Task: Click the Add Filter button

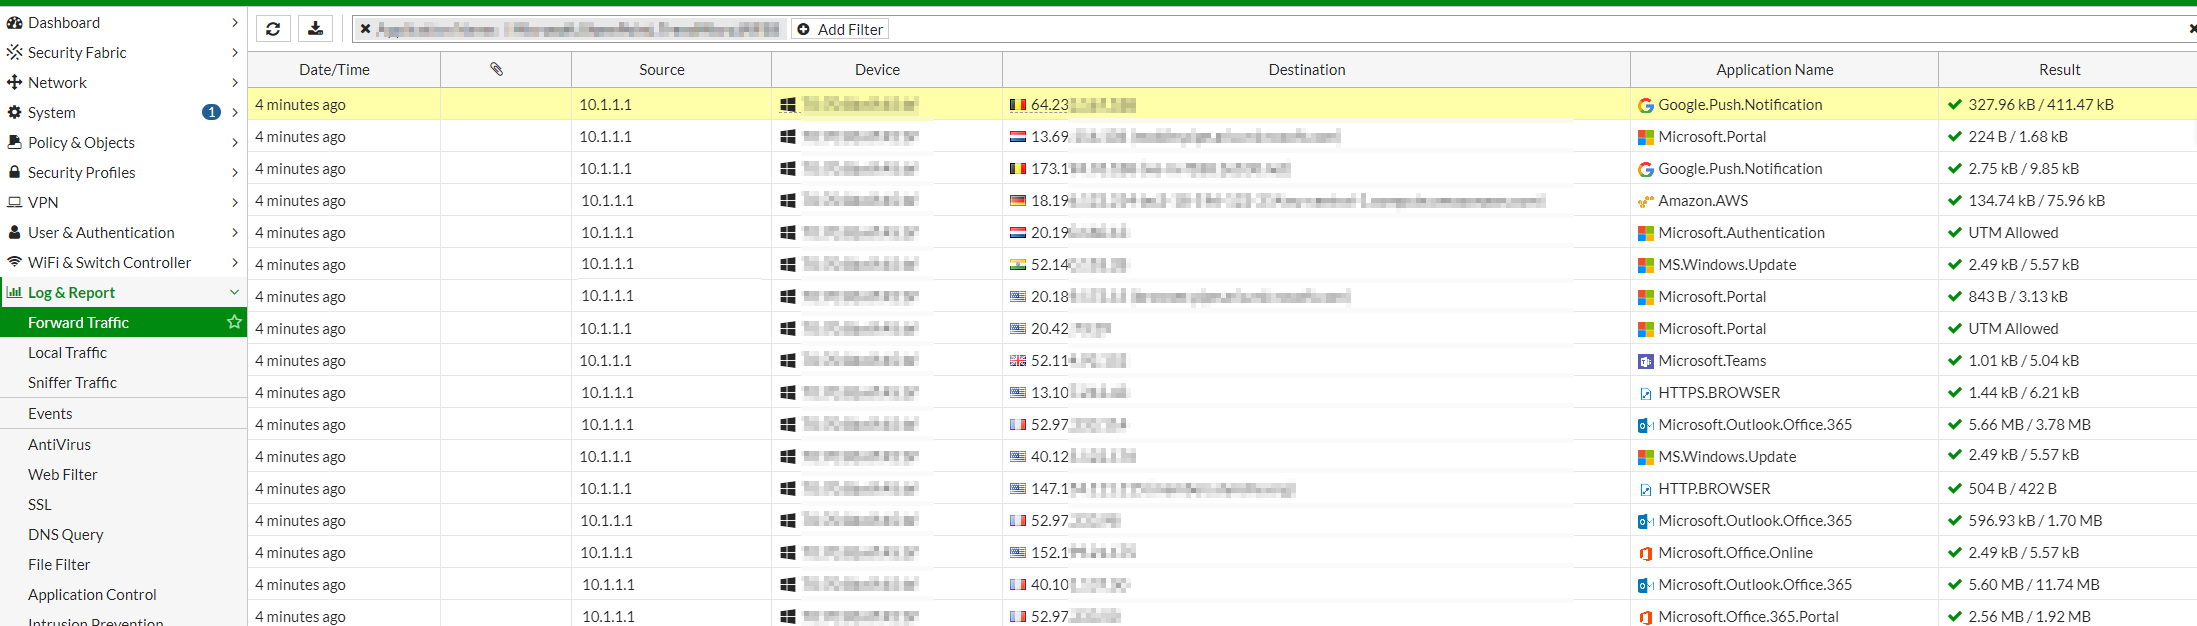Action: pos(840,29)
